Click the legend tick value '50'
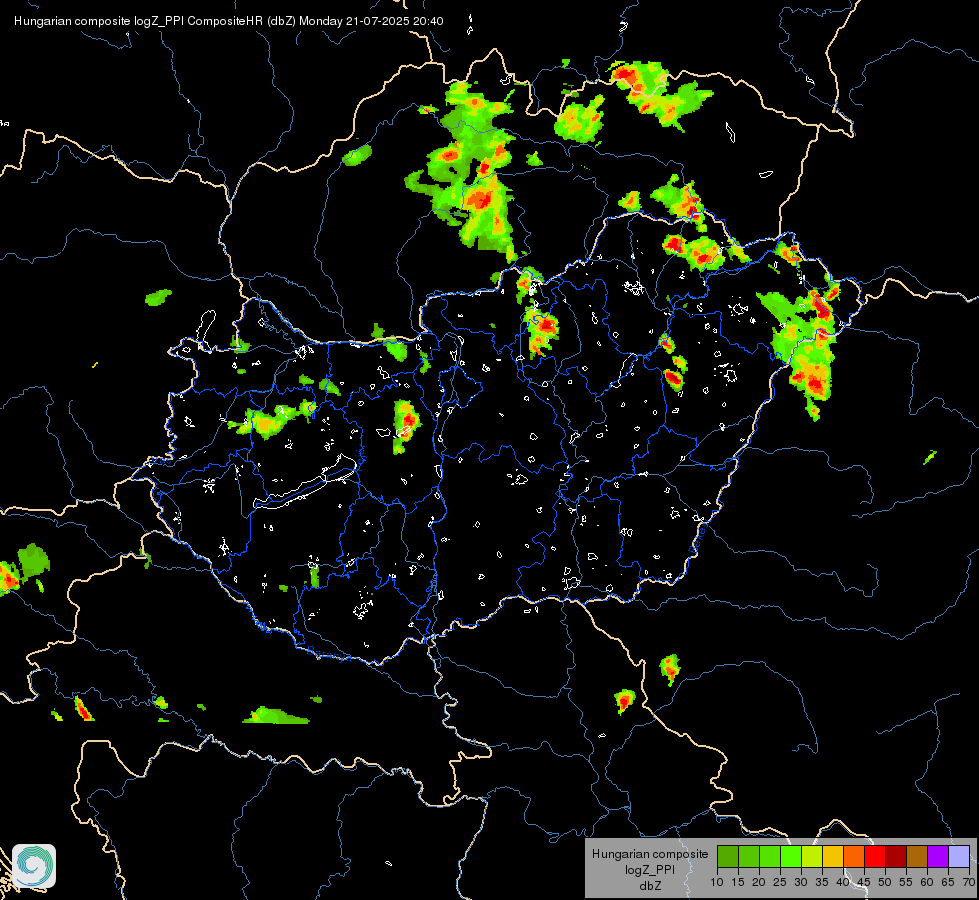This screenshot has height=900, width=979. coord(885,883)
